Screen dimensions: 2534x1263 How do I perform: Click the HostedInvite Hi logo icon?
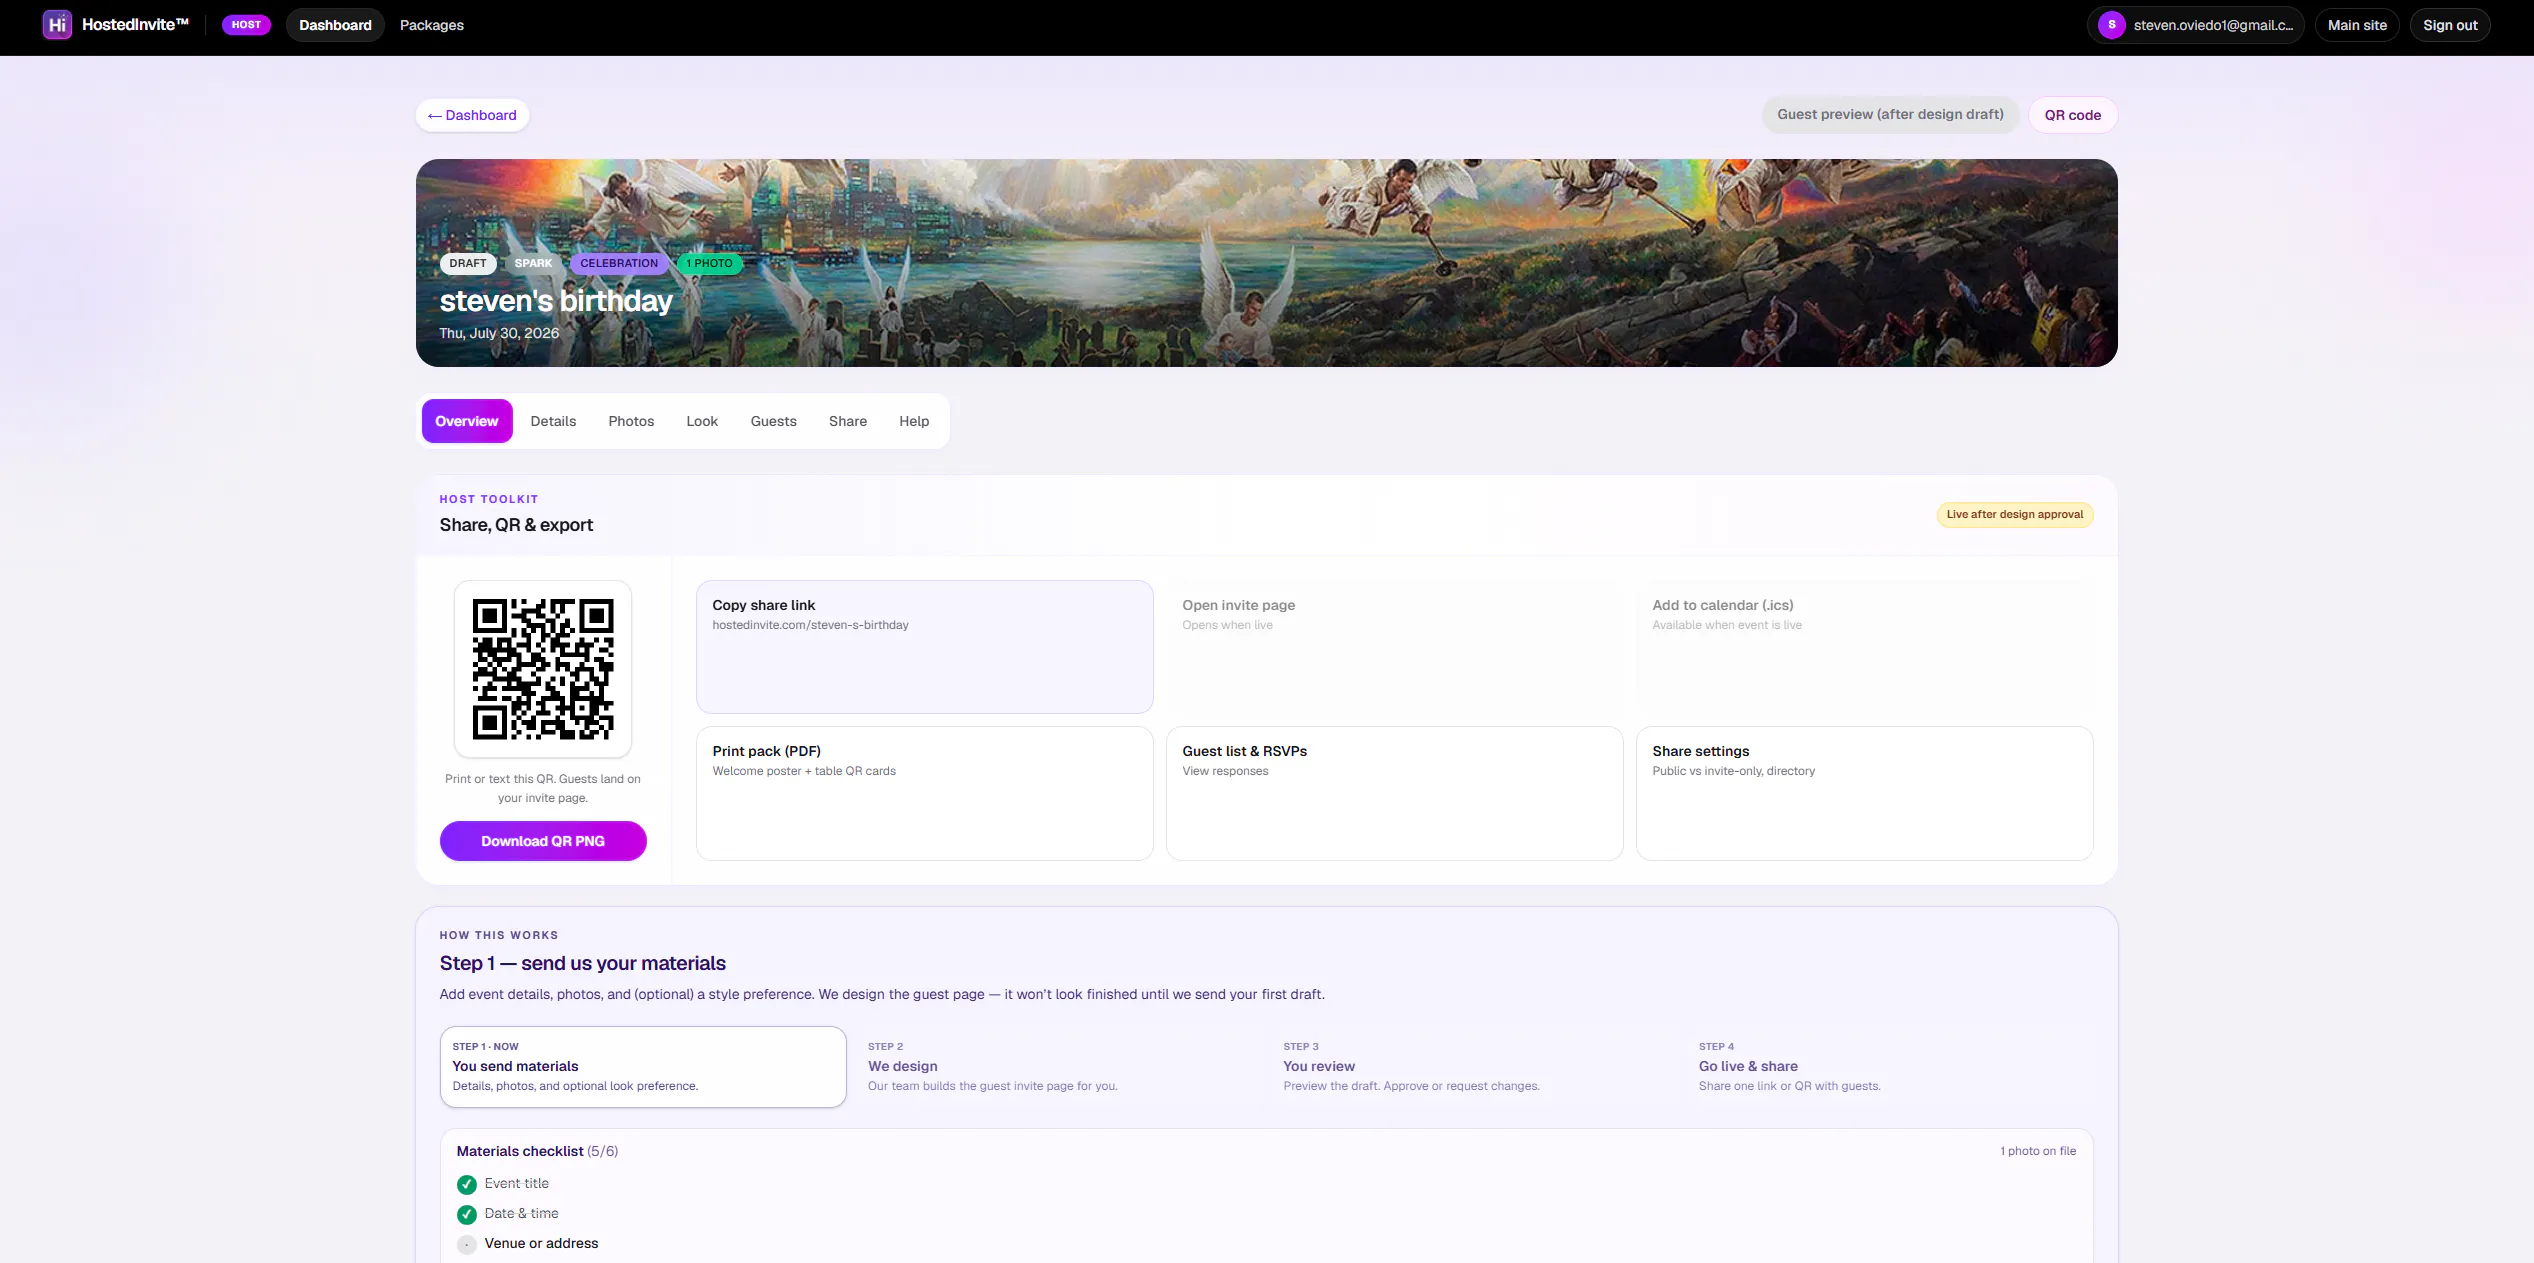(57, 25)
